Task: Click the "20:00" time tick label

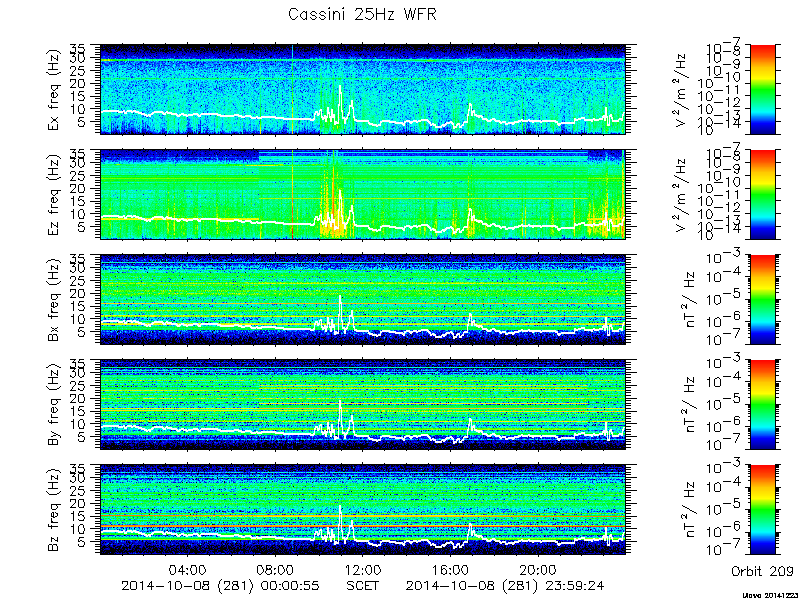Action: (x=537, y=569)
